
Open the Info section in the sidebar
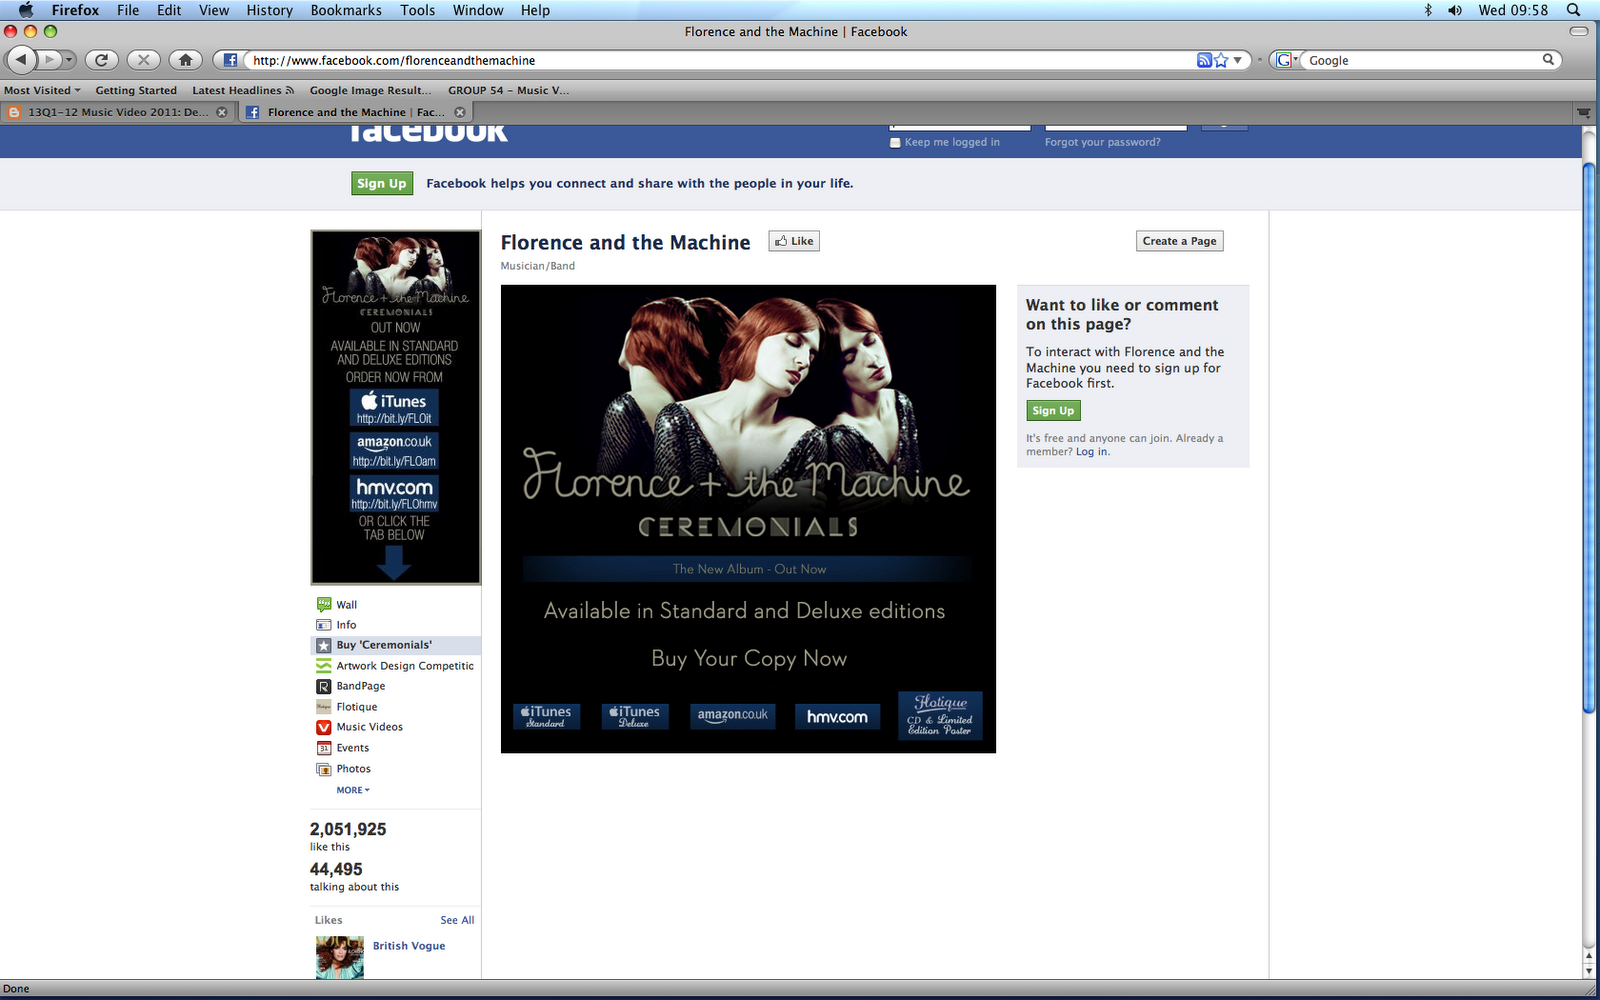tap(346, 625)
